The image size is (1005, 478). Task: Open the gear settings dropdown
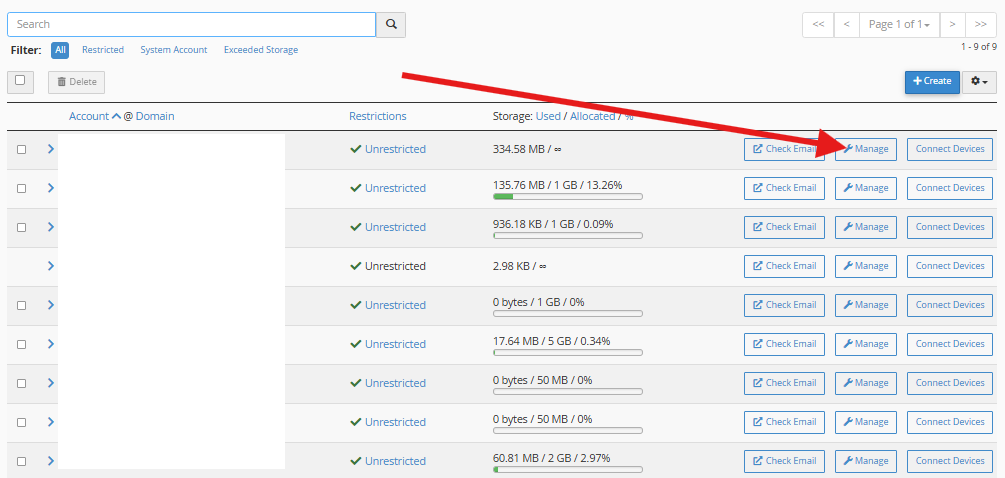[x=979, y=81]
